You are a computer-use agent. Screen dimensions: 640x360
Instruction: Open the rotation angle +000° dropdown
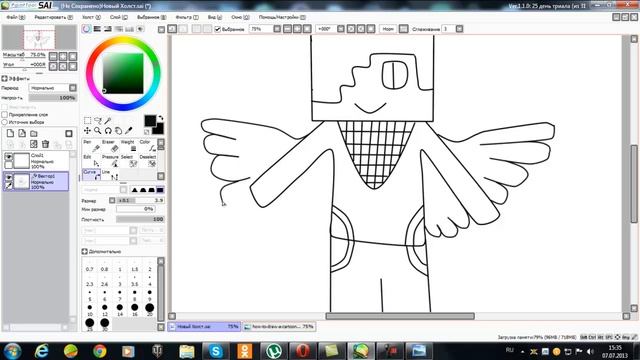click(x=341, y=29)
